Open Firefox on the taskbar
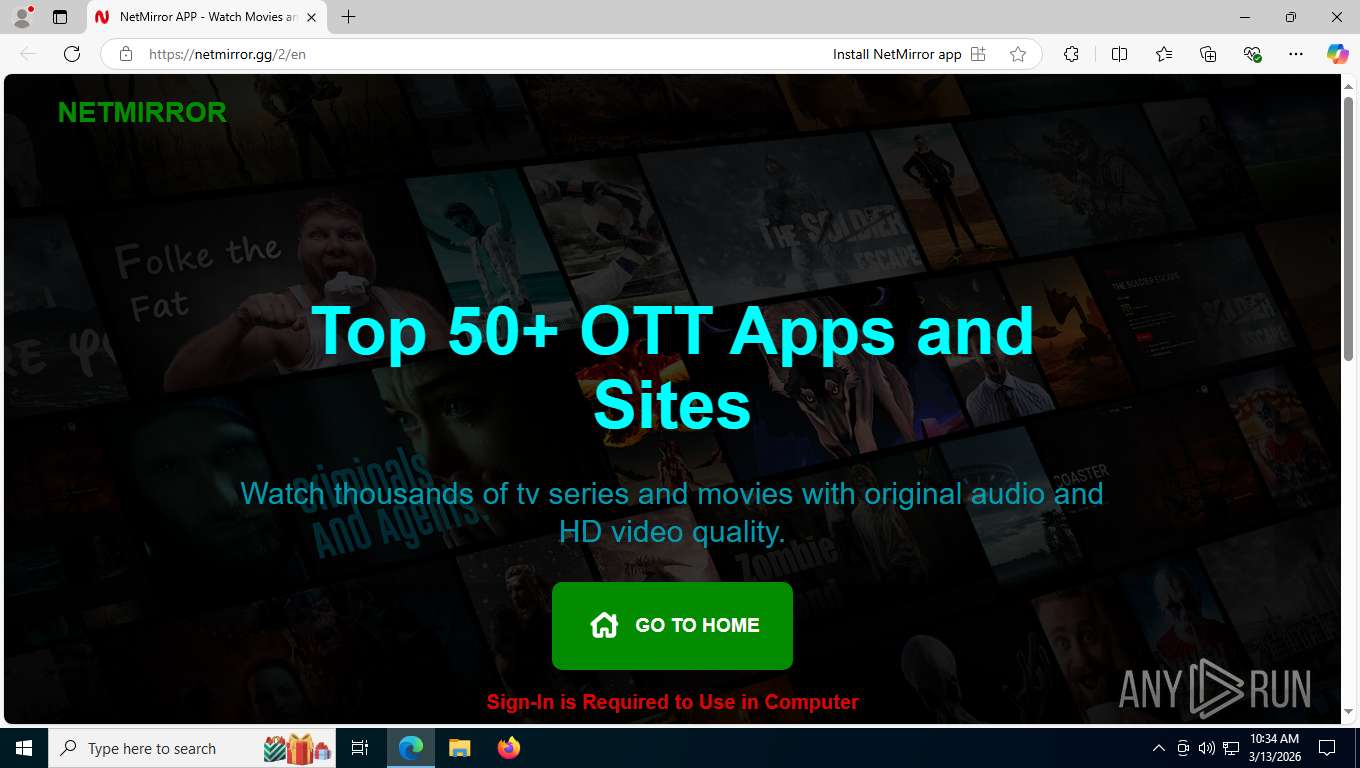1360x768 pixels. pos(508,748)
